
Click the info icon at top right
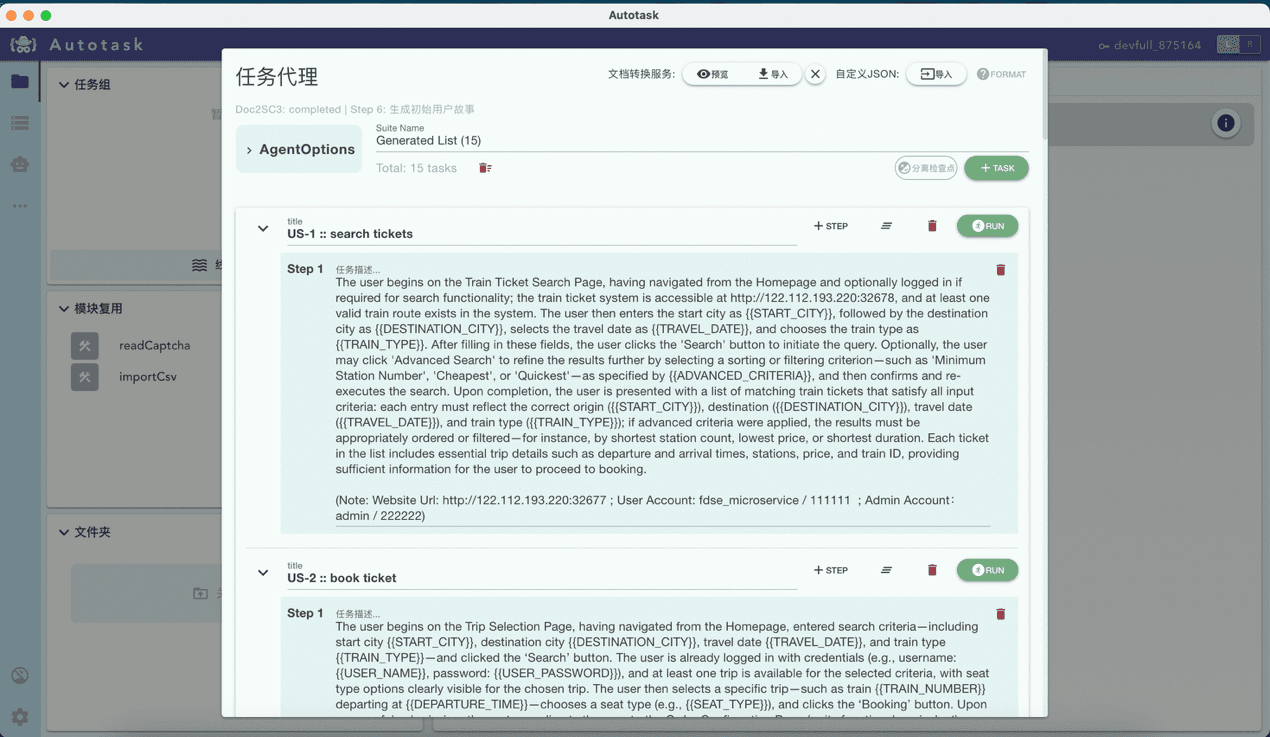[x=1225, y=123]
